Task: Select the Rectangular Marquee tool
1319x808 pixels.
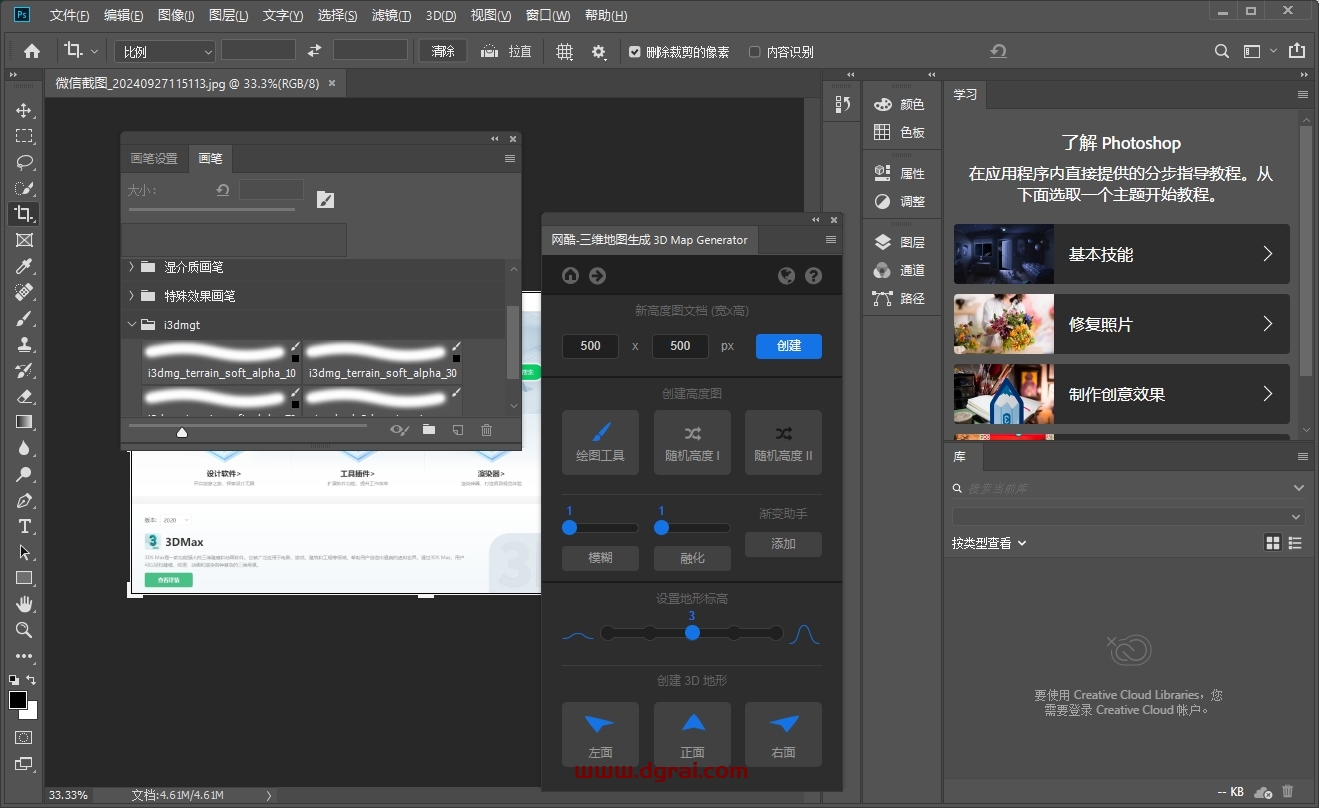Action: 24,136
